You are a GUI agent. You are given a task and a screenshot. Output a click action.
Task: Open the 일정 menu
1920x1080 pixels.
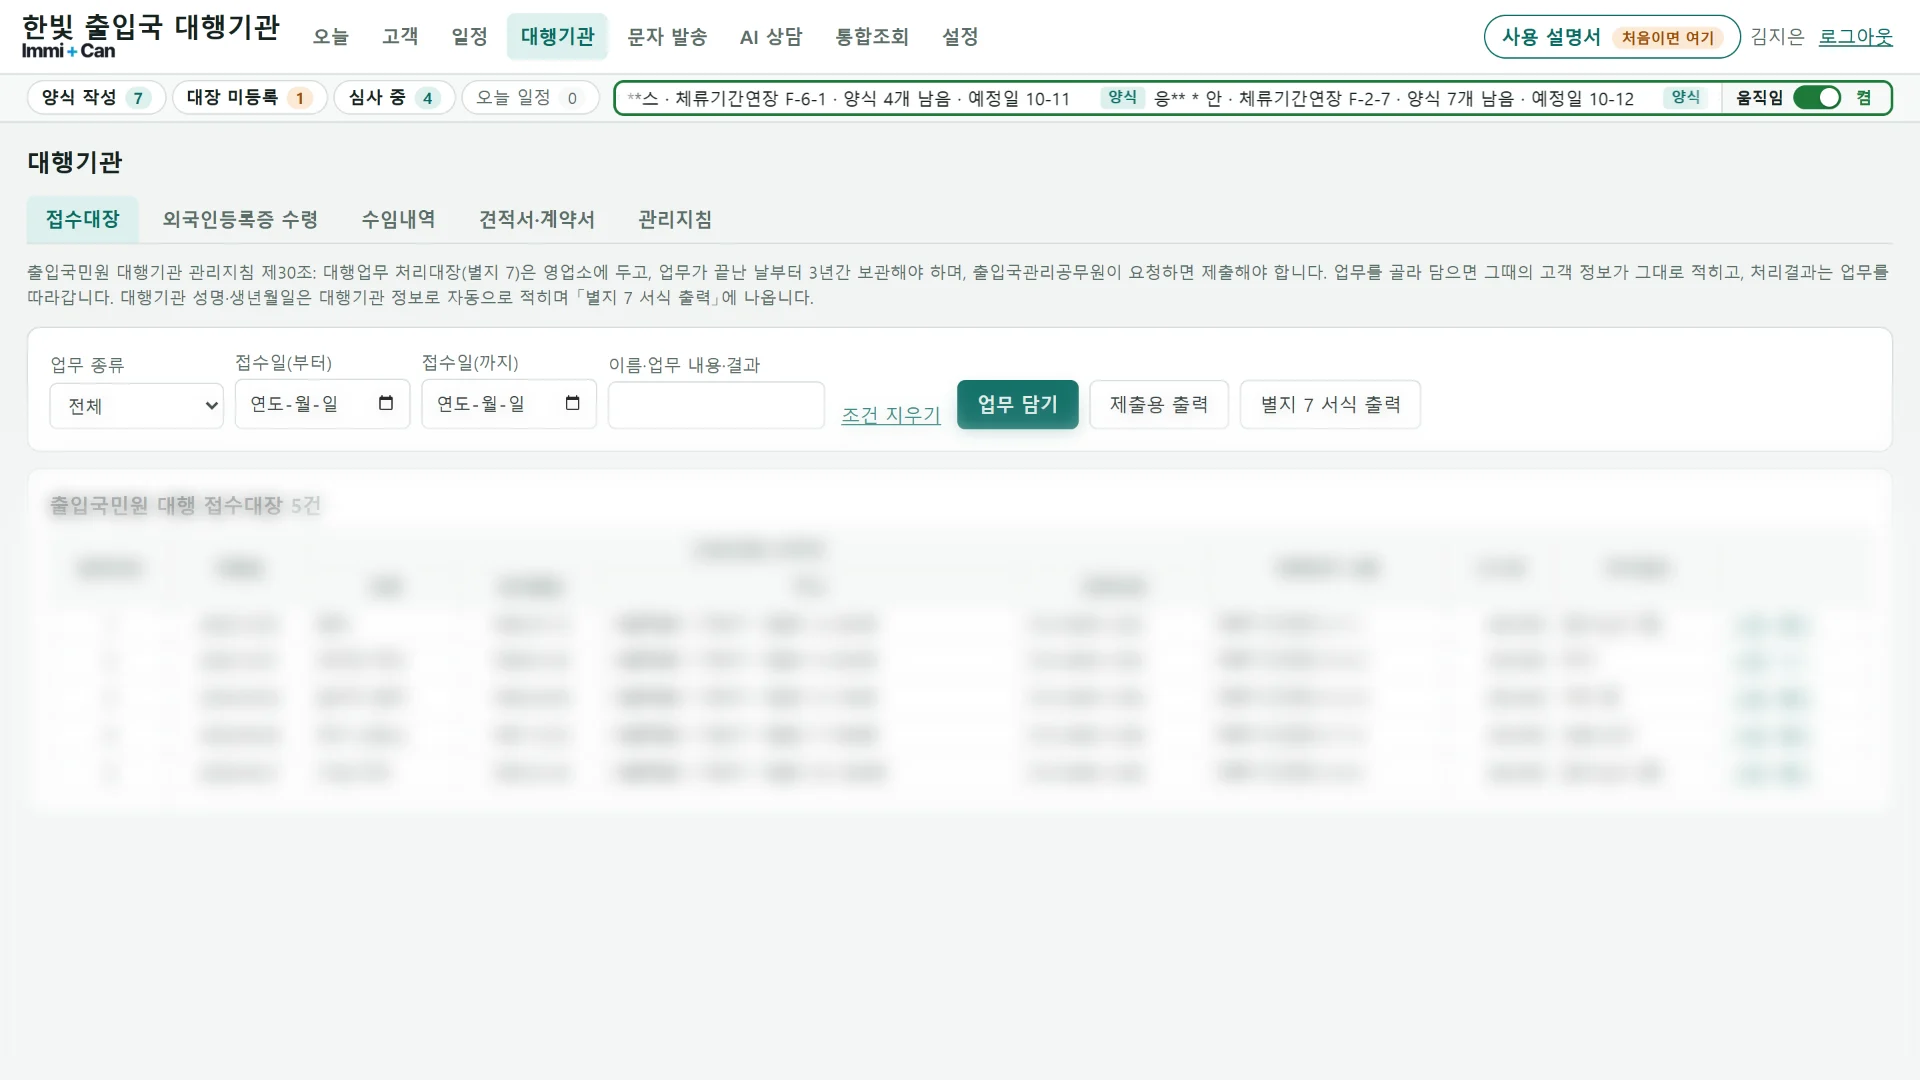click(469, 37)
